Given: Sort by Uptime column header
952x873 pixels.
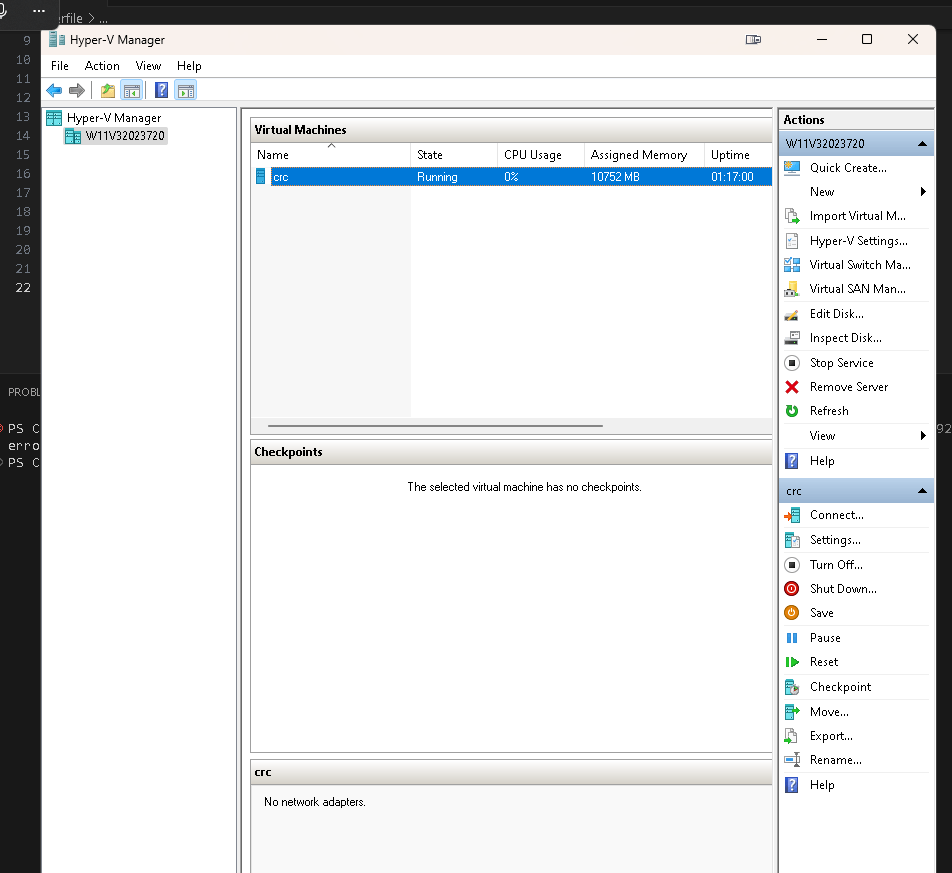Looking at the screenshot, I should [x=738, y=155].
